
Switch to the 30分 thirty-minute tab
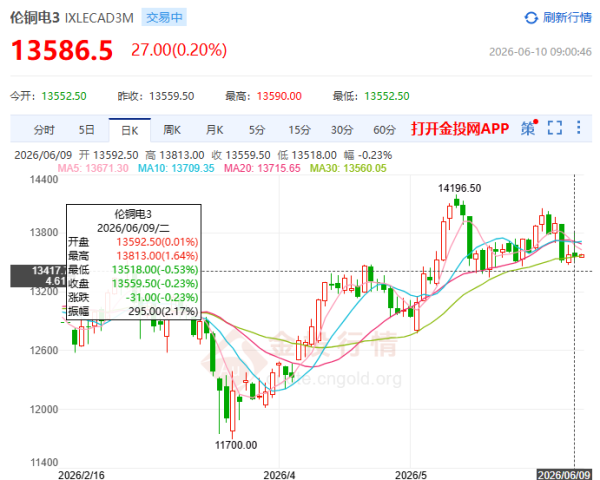click(x=342, y=130)
